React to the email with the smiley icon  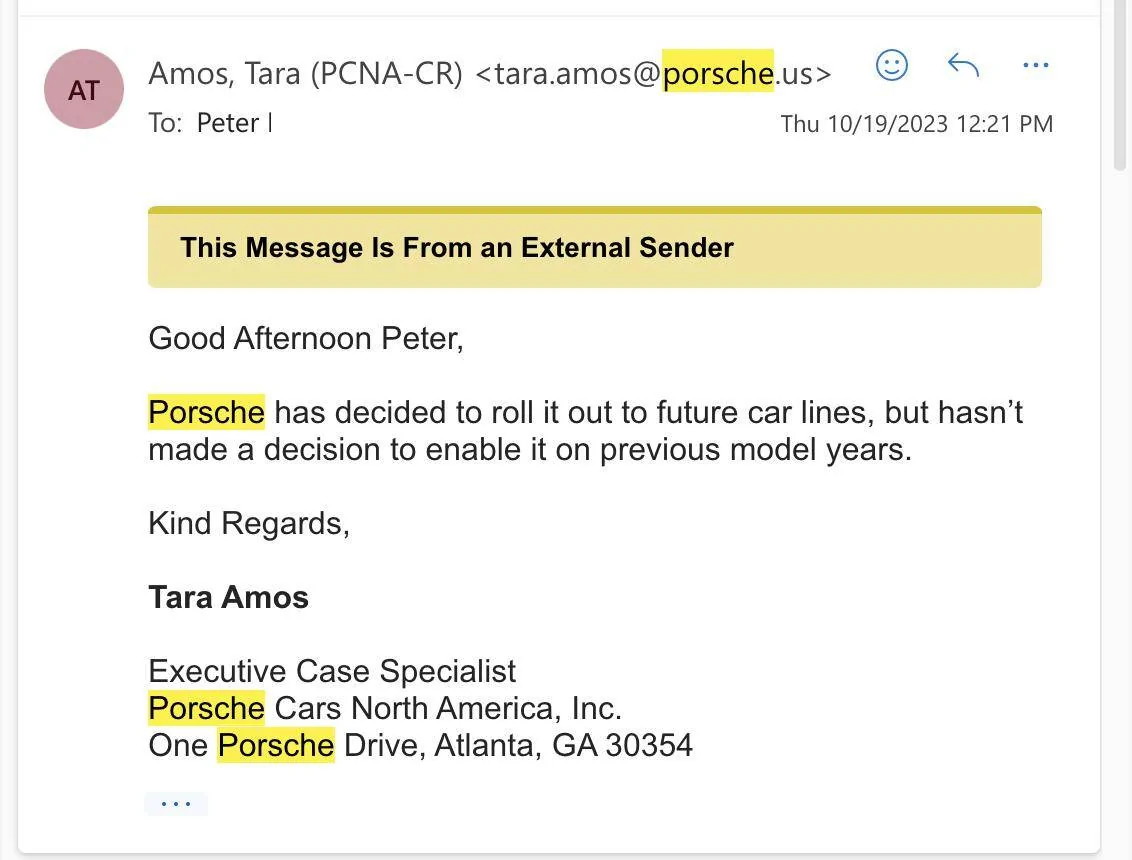pyautogui.click(x=892, y=66)
